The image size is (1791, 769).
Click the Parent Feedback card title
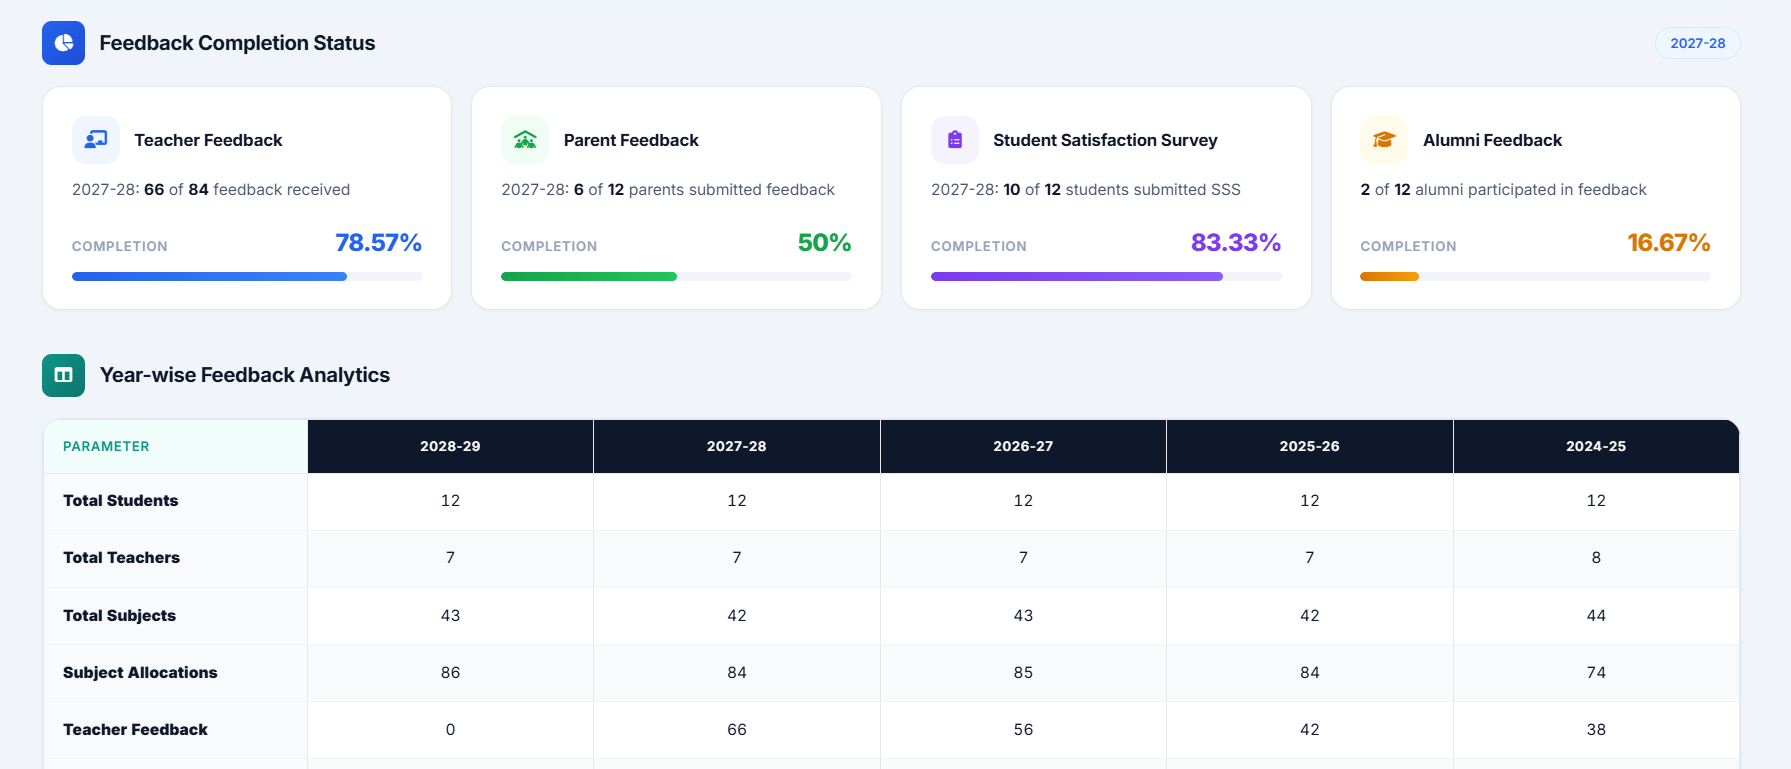[631, 140]
